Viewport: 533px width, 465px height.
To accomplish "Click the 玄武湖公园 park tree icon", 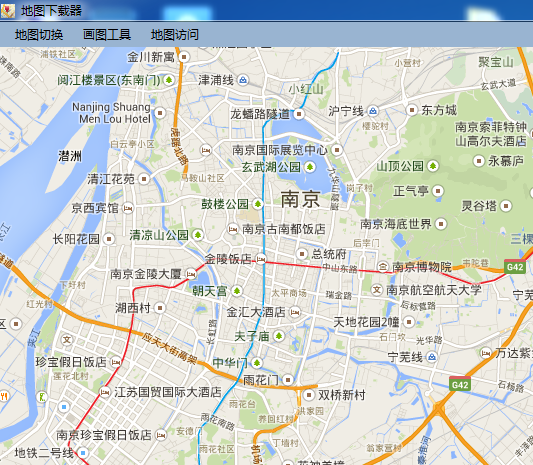I will [x=310, y=167].
